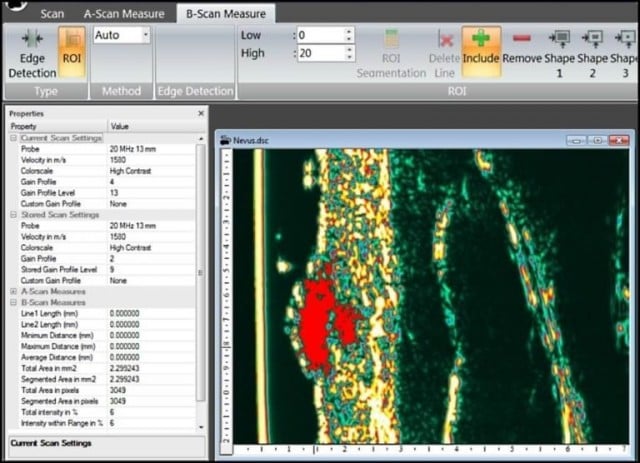Image resolution: width=640 pixels, height=463 pixels.
Task: Select the Maximum Distance (mm) row
Action: tap(102, 347)
